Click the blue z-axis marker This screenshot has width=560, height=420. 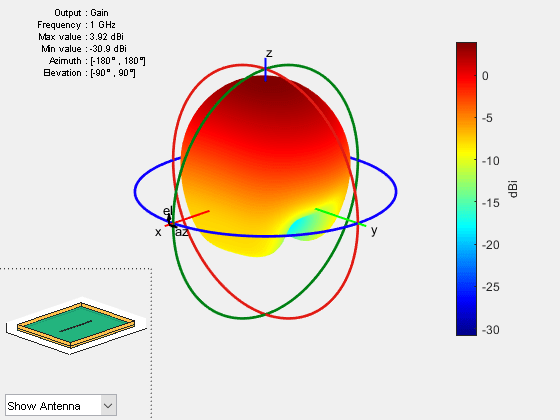pos(265,70)
